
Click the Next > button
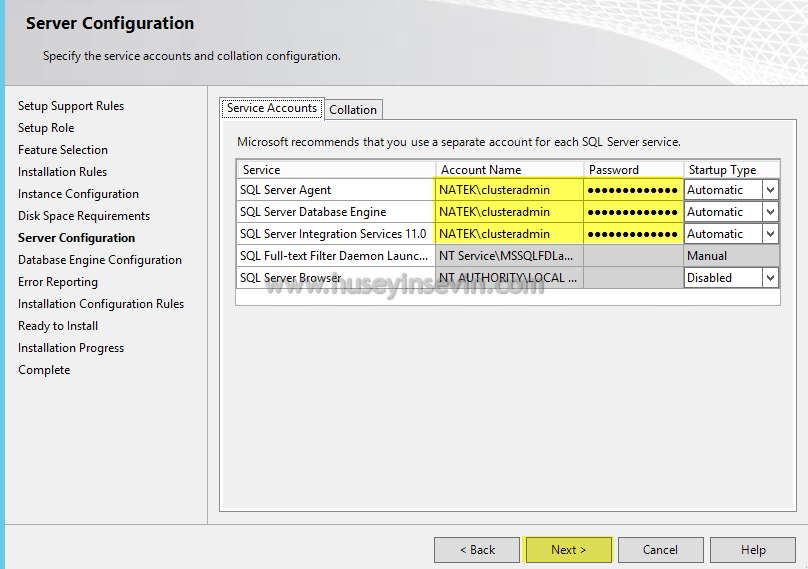pyautogui.click(x=568, y=549)
